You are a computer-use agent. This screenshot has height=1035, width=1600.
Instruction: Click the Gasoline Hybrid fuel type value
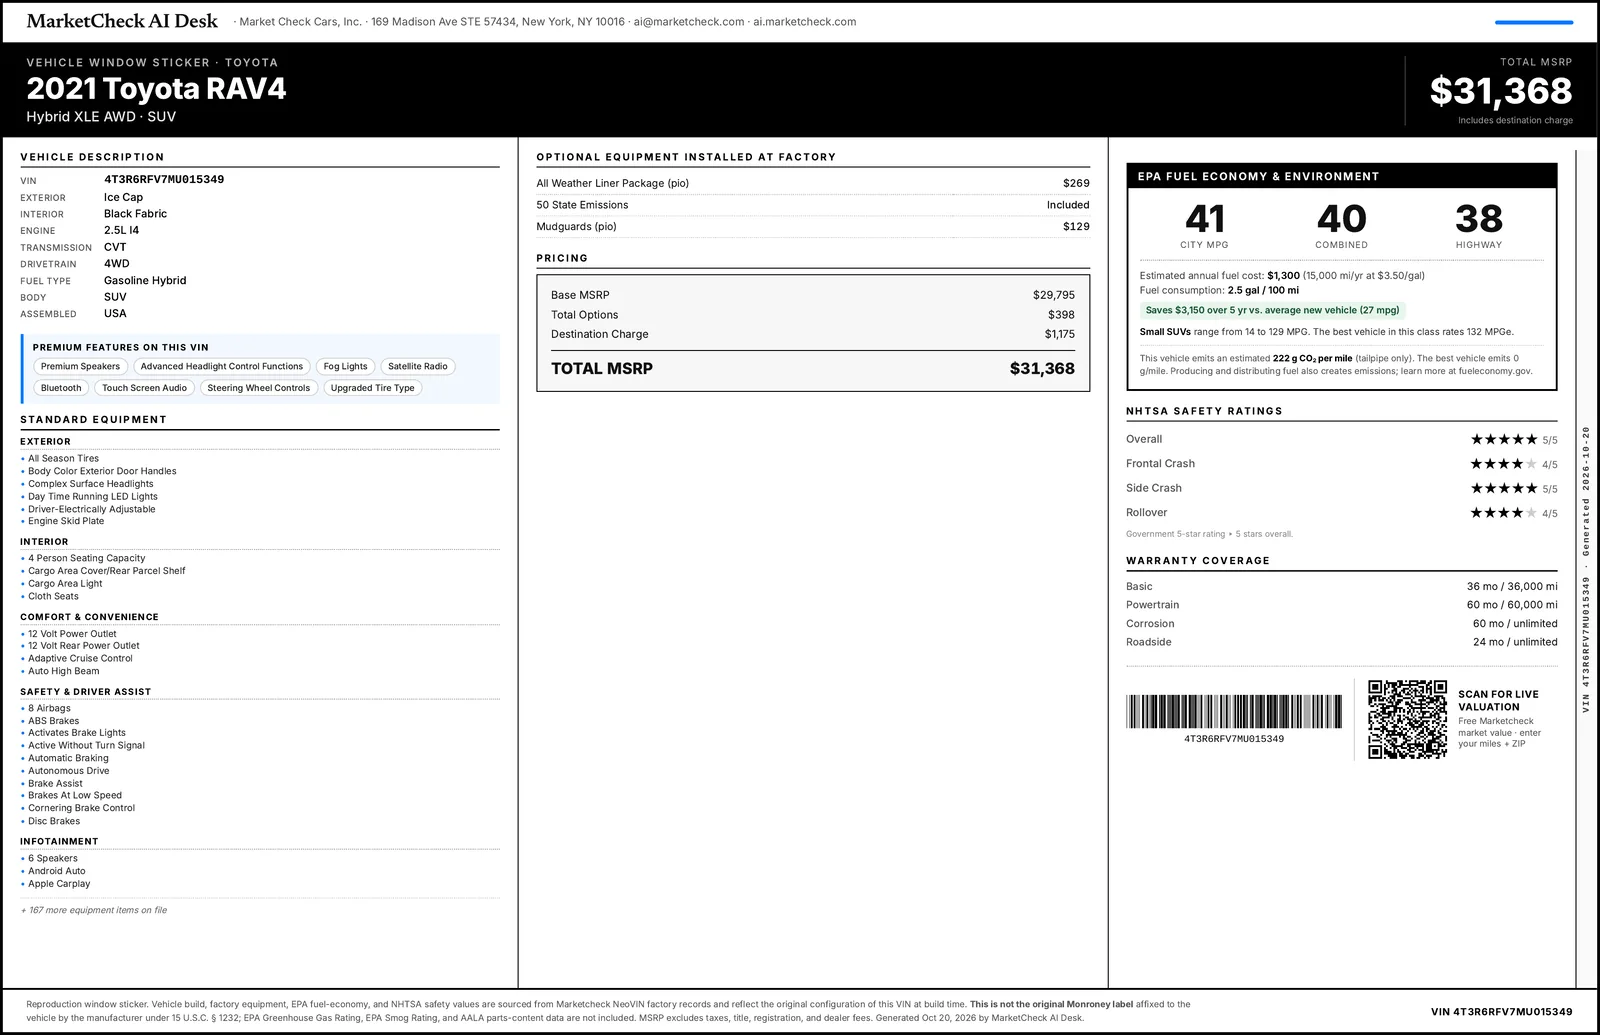point(145,281)
